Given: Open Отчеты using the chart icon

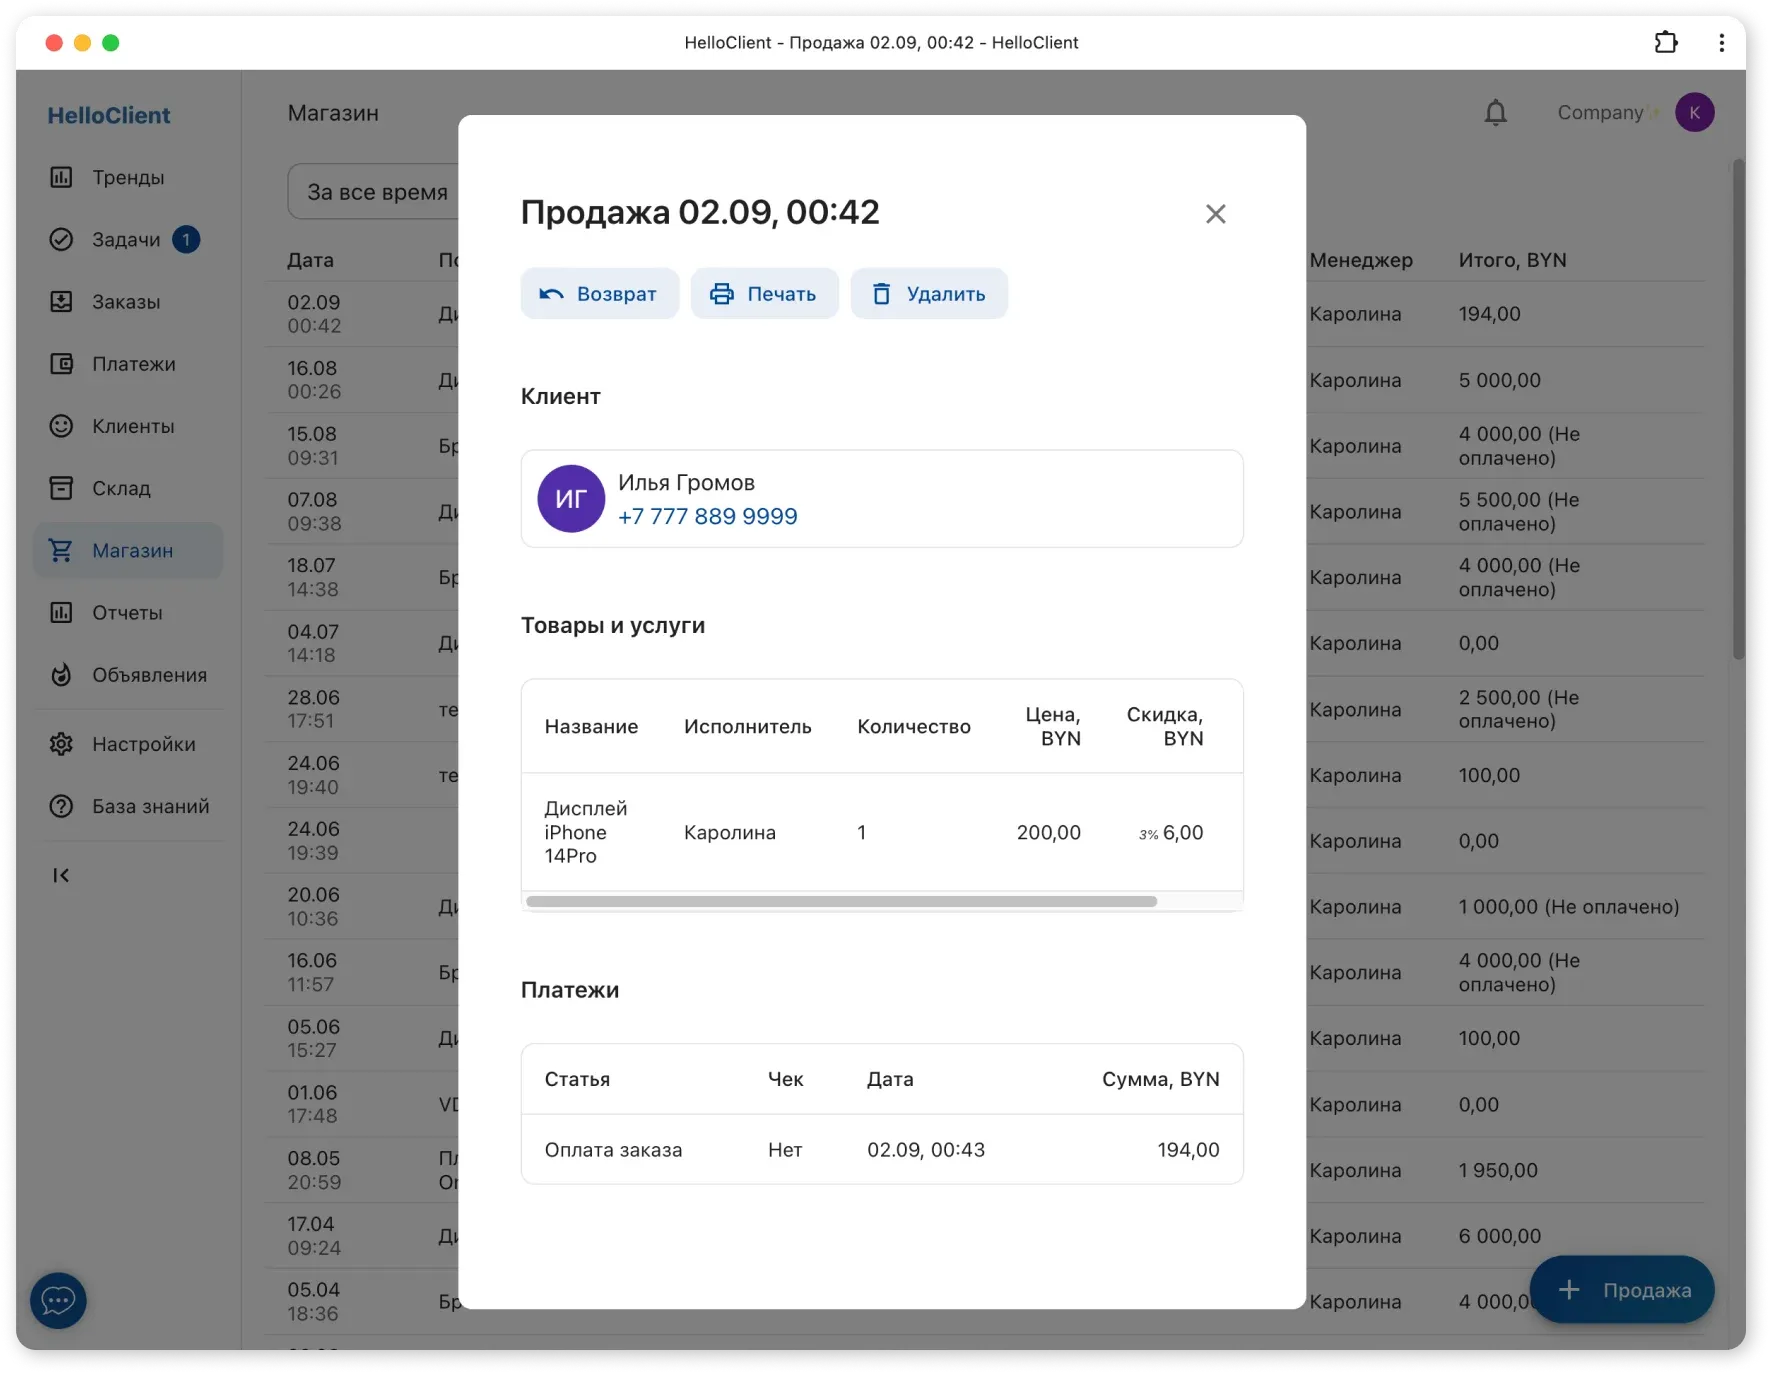Looking at the screenshot, I should point(61,612).
